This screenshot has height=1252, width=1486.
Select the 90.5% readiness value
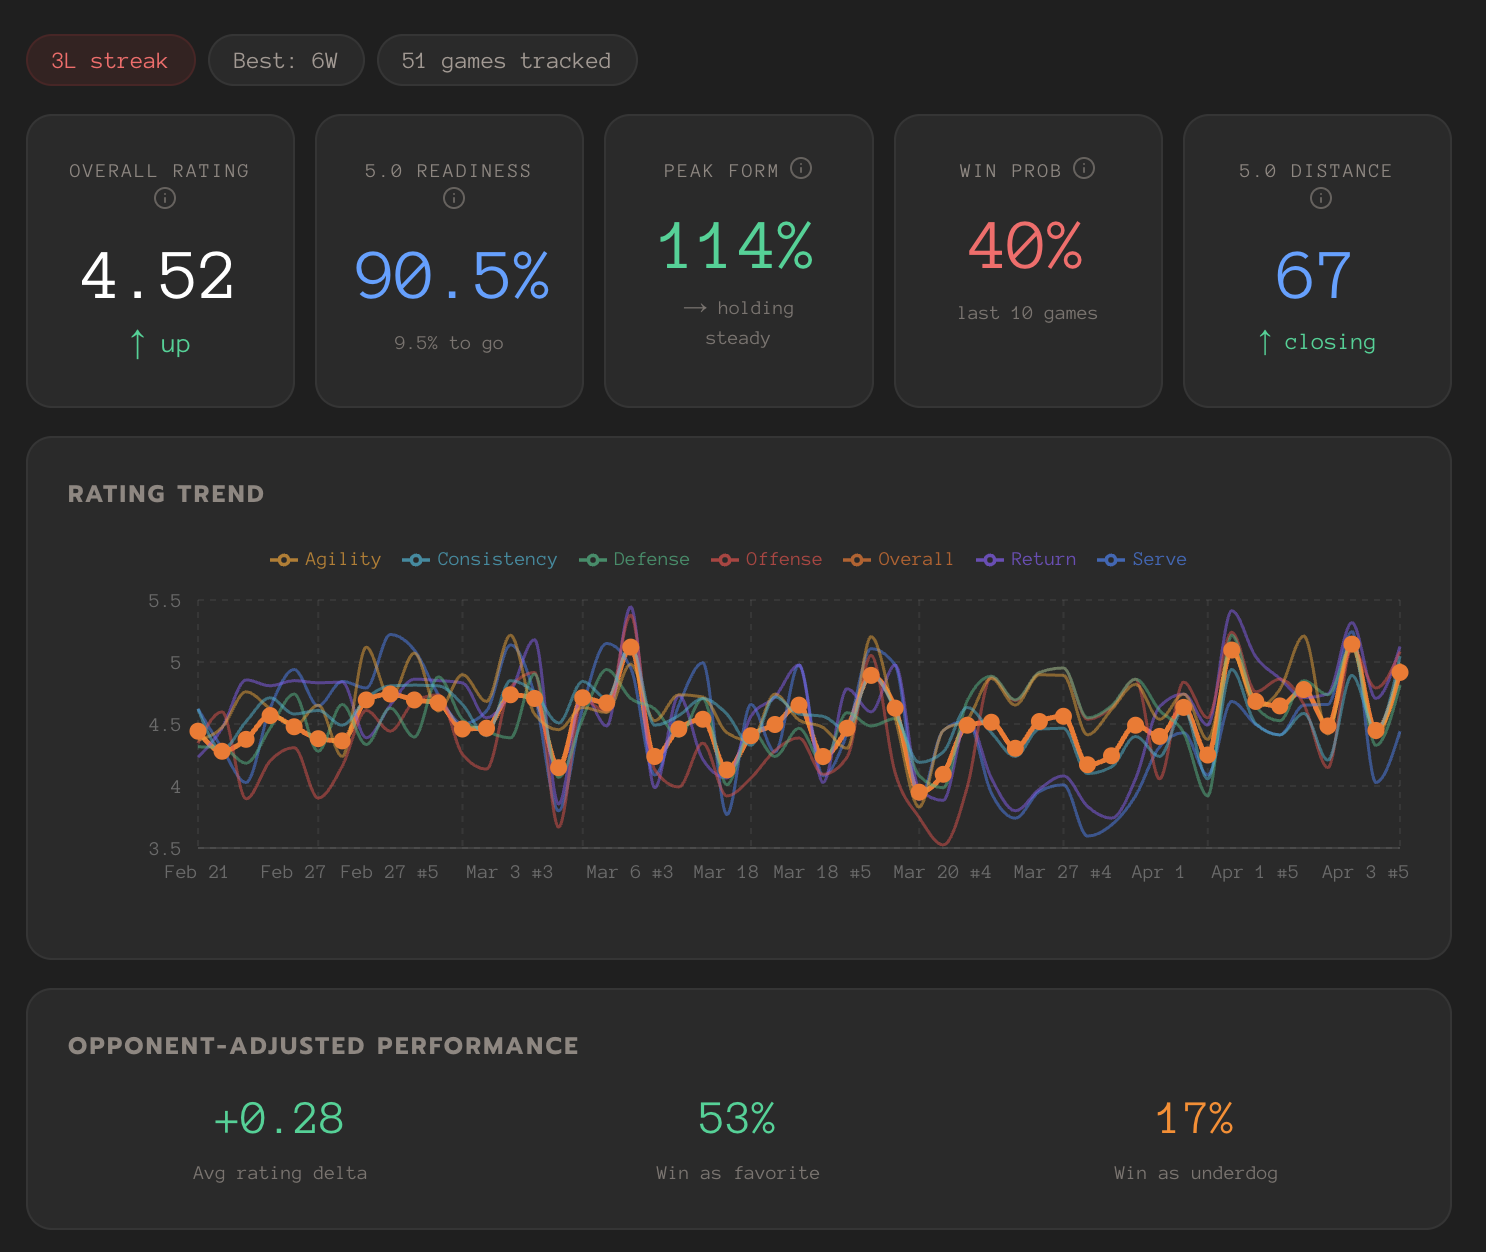452,276
